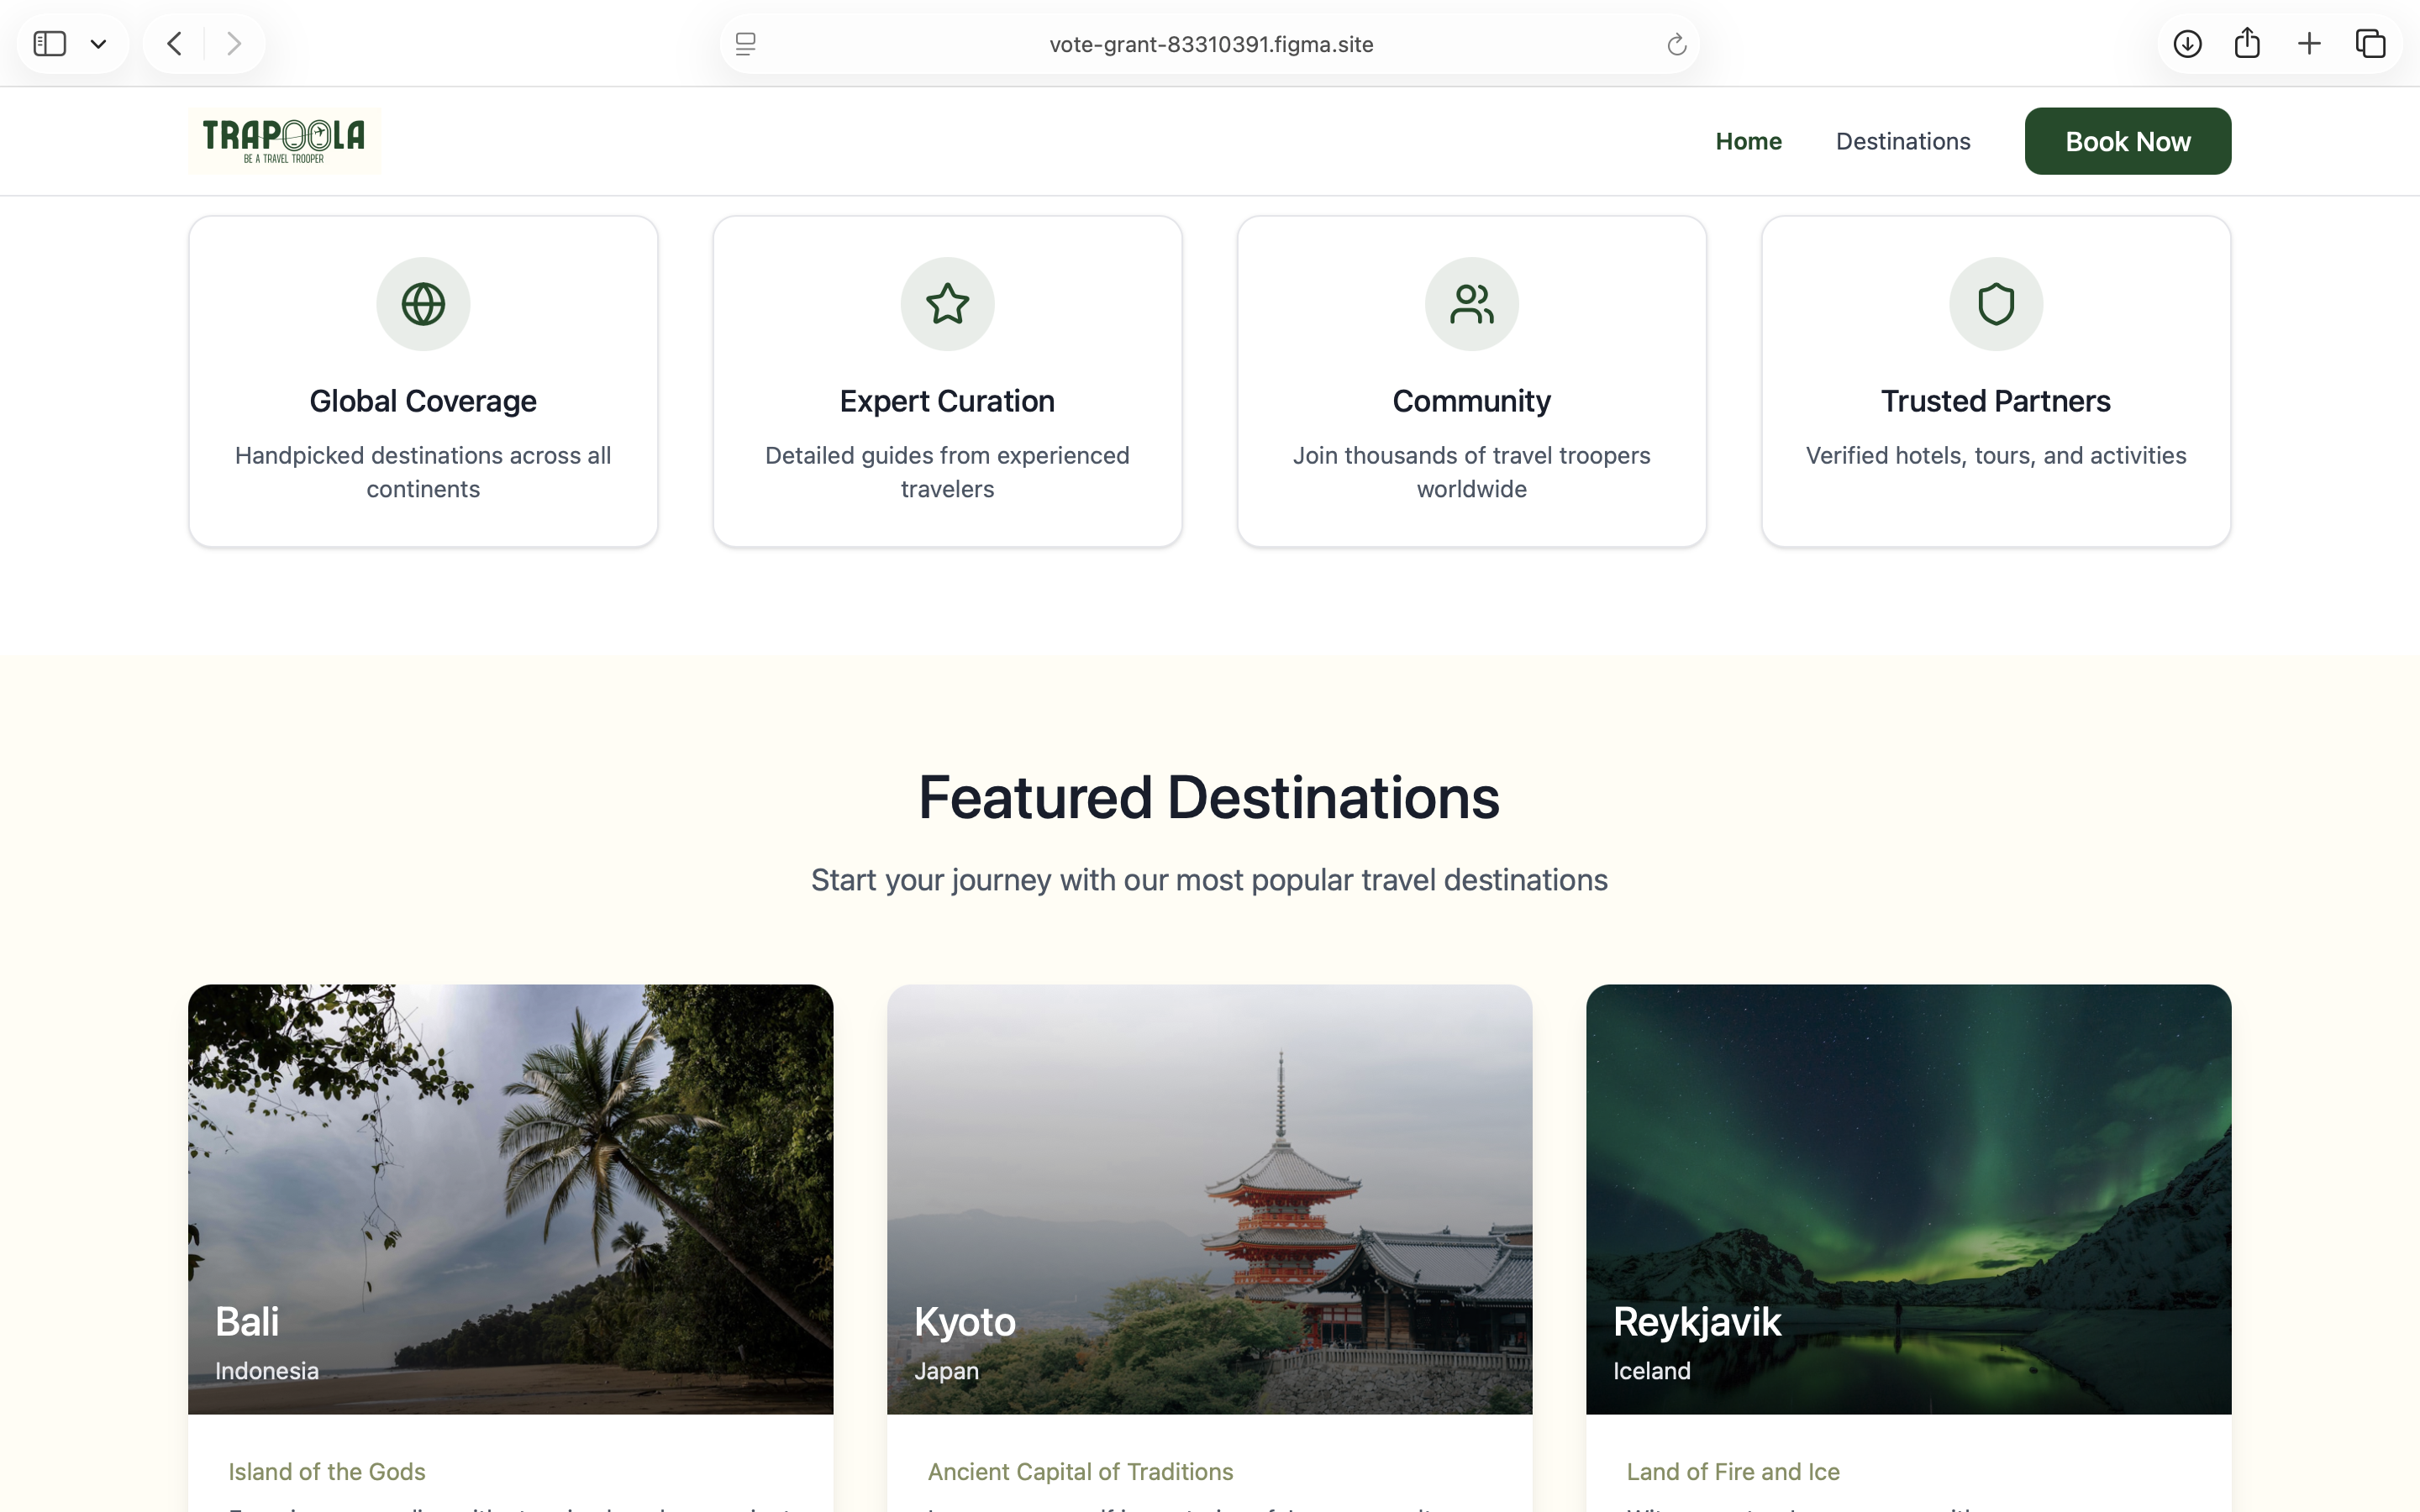Click the Kyoto title on the card
The image size is (2420, 1512).
965,1322
